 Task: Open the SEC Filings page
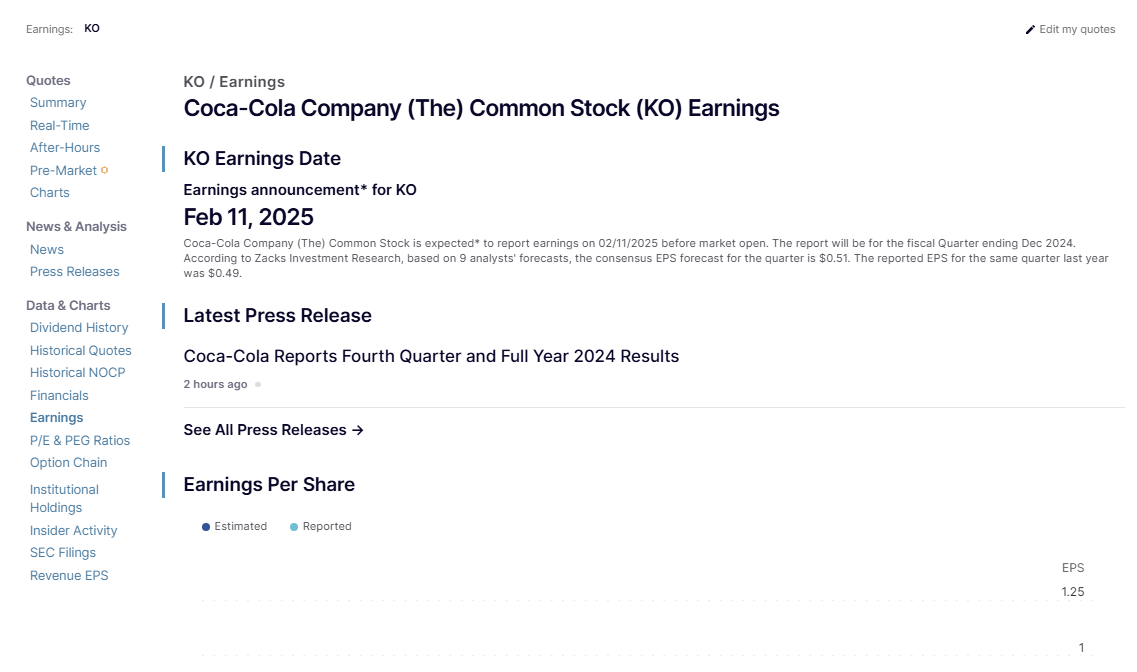click(63, 553)
